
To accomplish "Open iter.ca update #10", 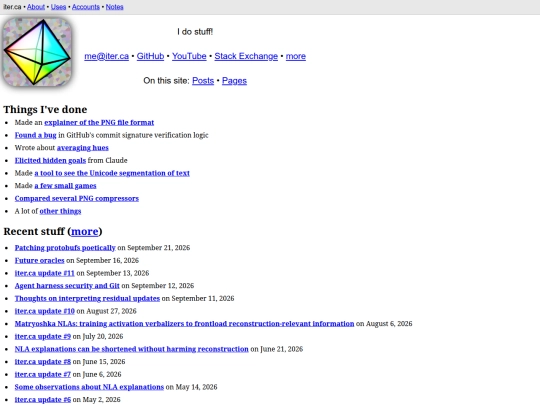I will click(44, 311).
